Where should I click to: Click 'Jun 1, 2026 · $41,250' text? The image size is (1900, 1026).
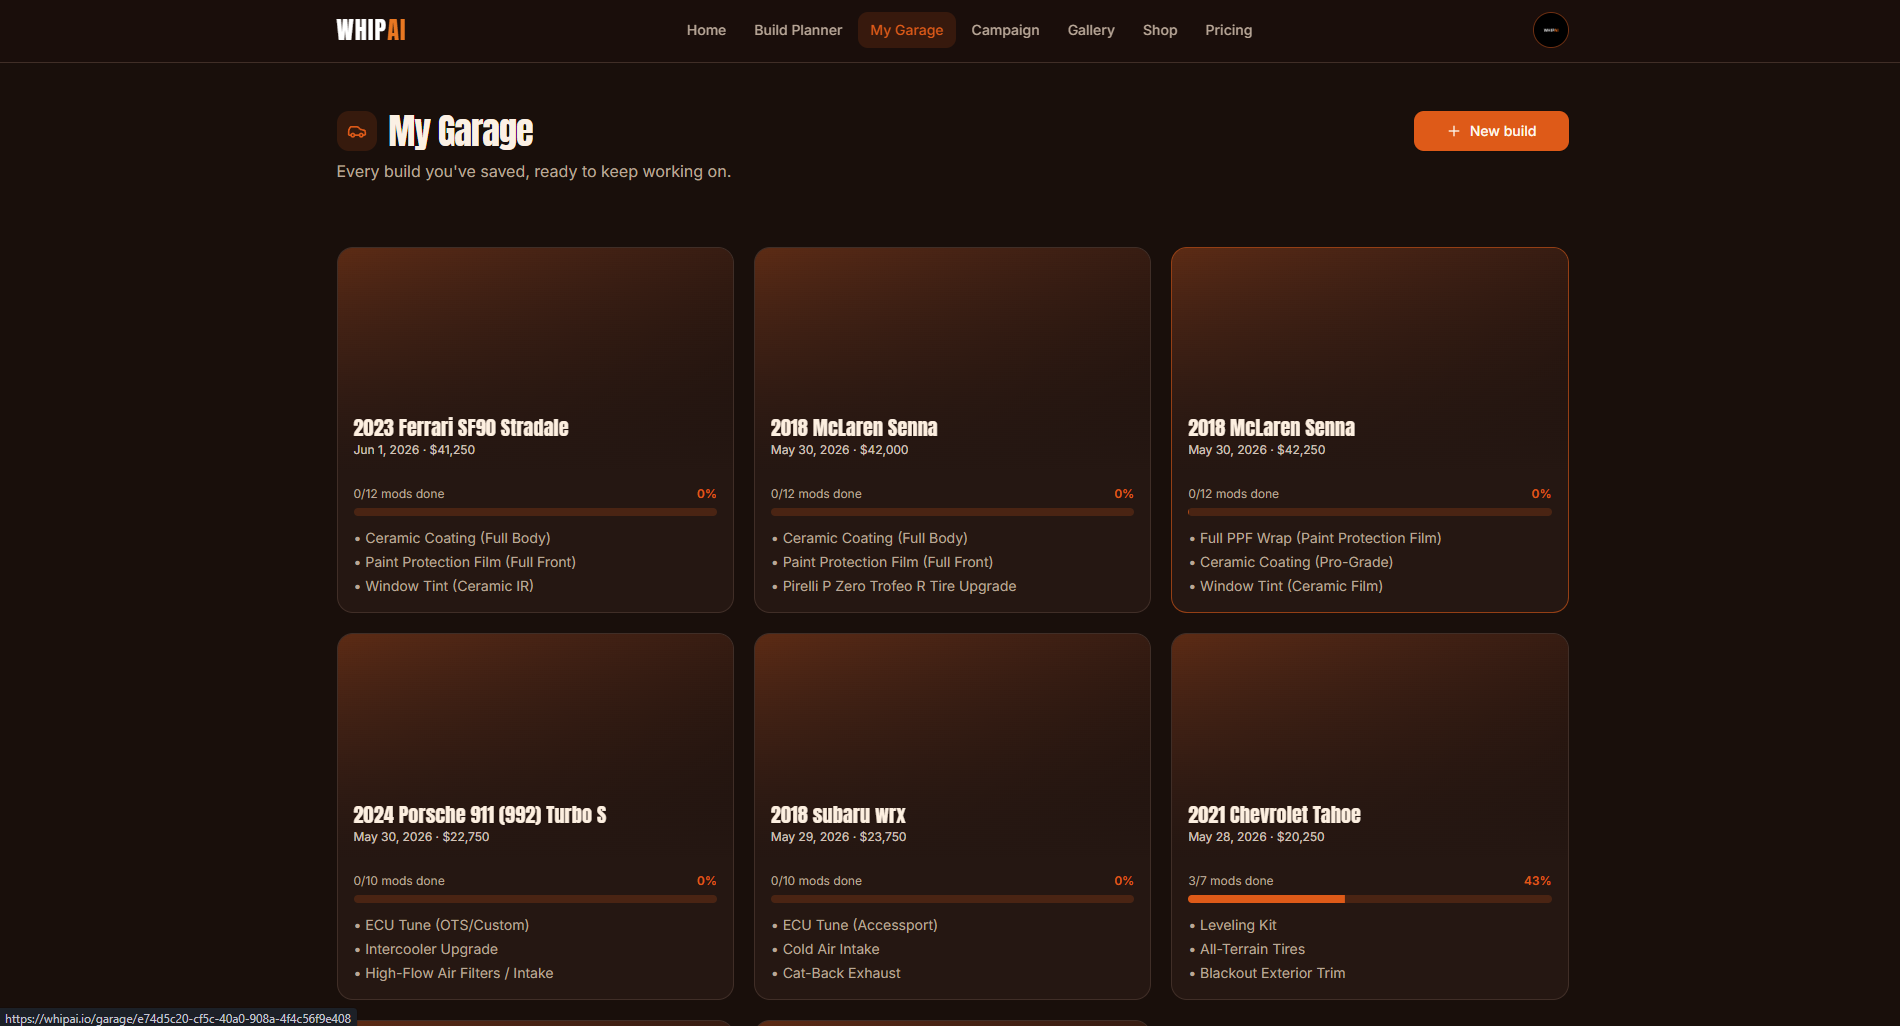(x=414, y=450)
